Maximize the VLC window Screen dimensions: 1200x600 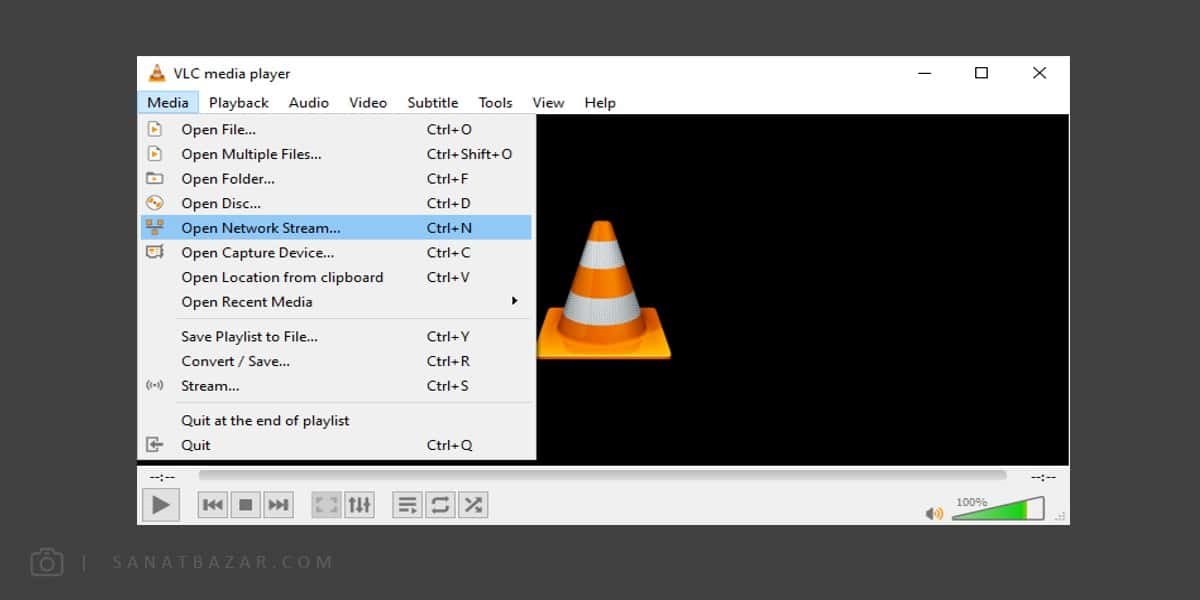point(981,73)
